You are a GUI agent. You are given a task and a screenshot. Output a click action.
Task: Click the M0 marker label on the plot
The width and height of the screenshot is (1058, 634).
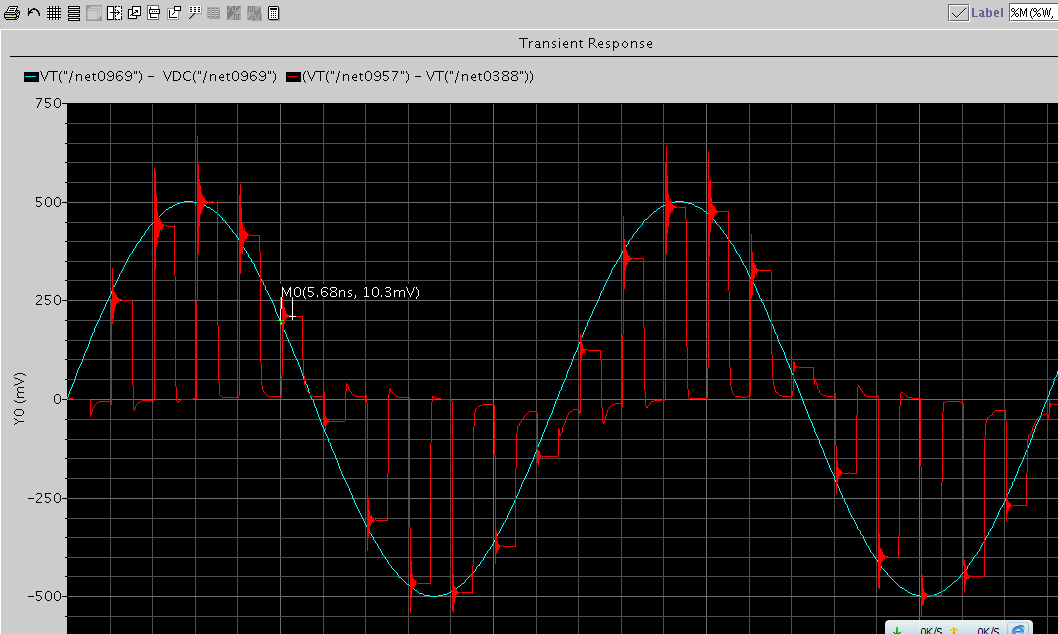pos(350,292)
